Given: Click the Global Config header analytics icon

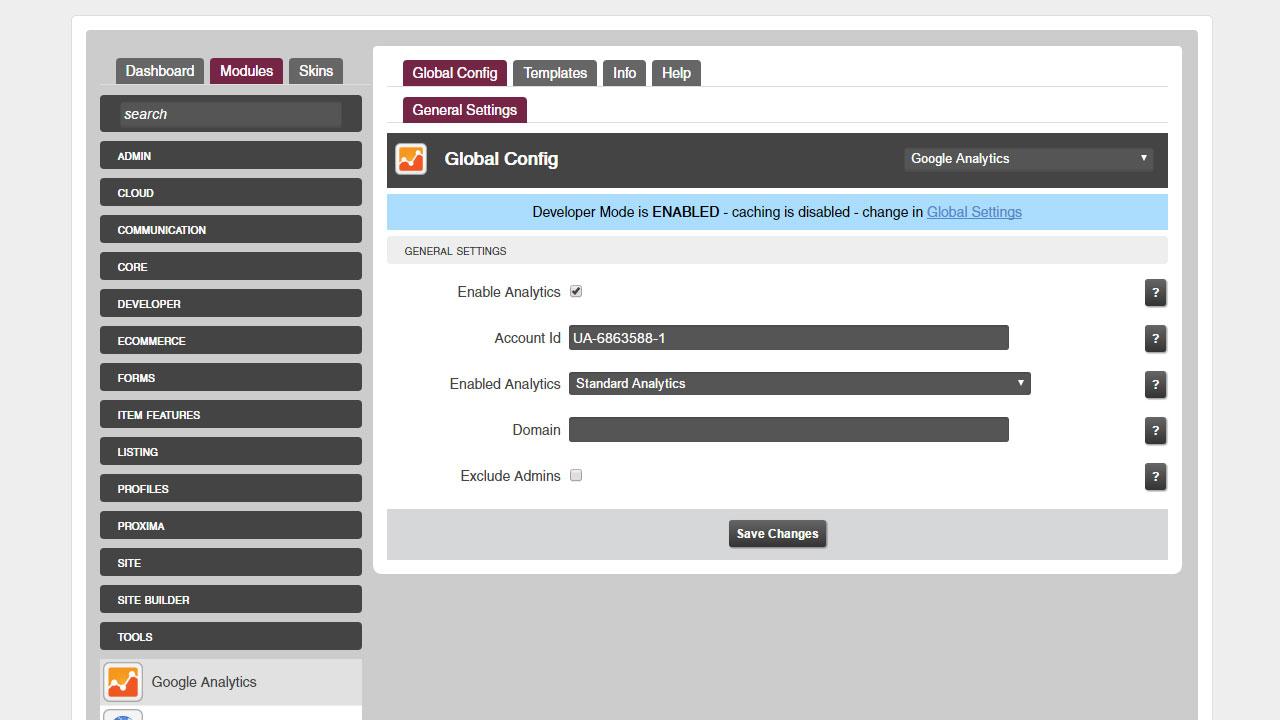Looking at the screenshot, I should (x=411, y=159).
